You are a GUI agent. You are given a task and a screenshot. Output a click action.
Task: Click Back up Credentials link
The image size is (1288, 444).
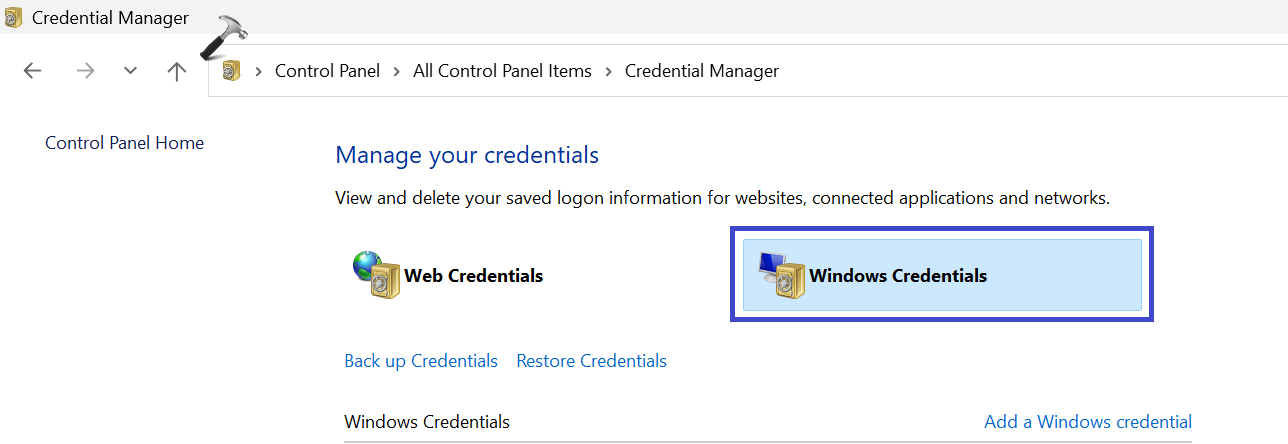420,361
